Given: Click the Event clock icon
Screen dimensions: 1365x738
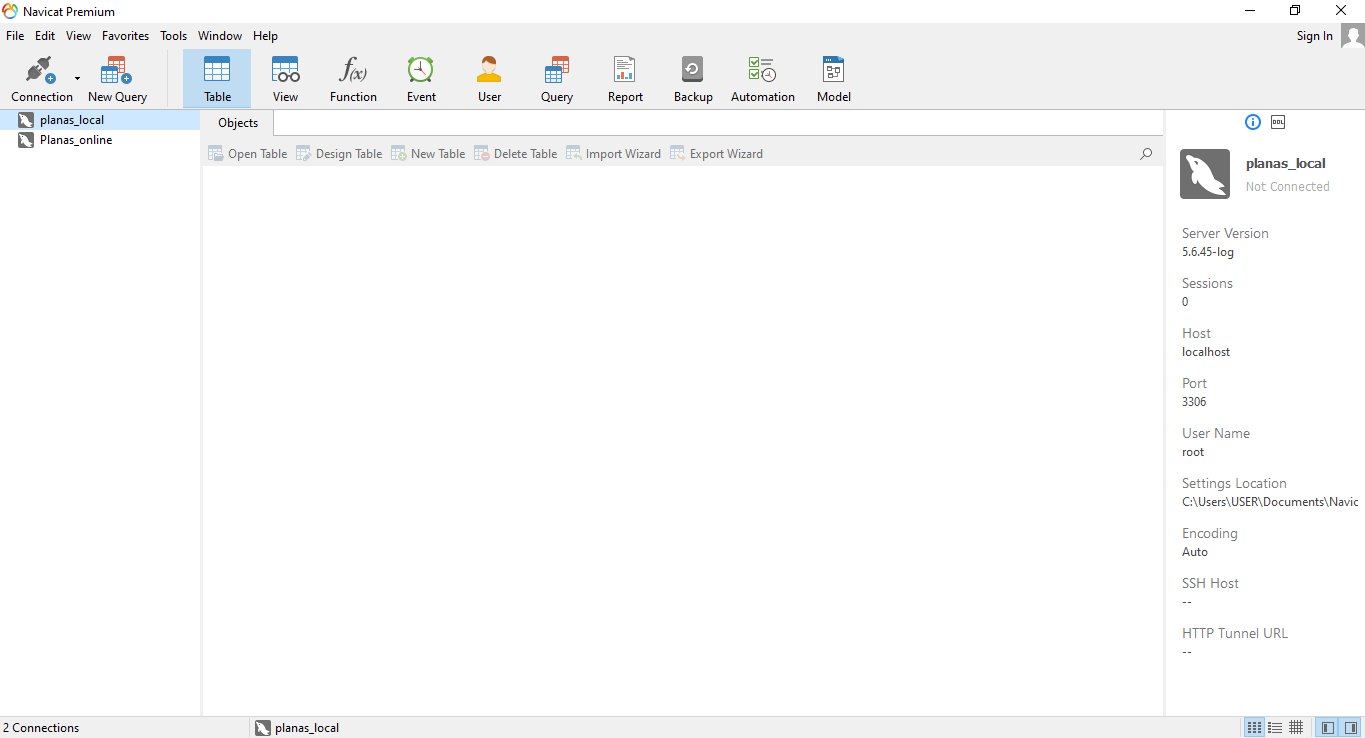Looking at the screenshot, I should [x=421, y=79].
